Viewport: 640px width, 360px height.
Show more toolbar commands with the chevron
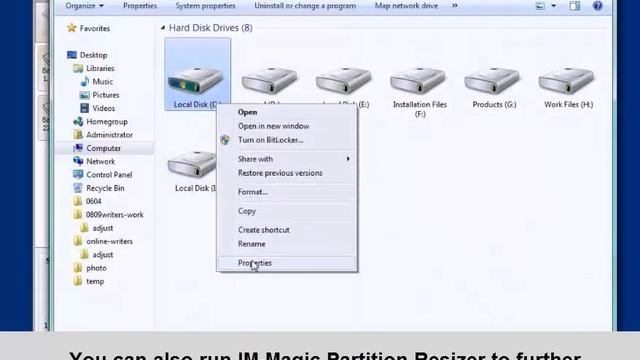click(x=455, y=6)
